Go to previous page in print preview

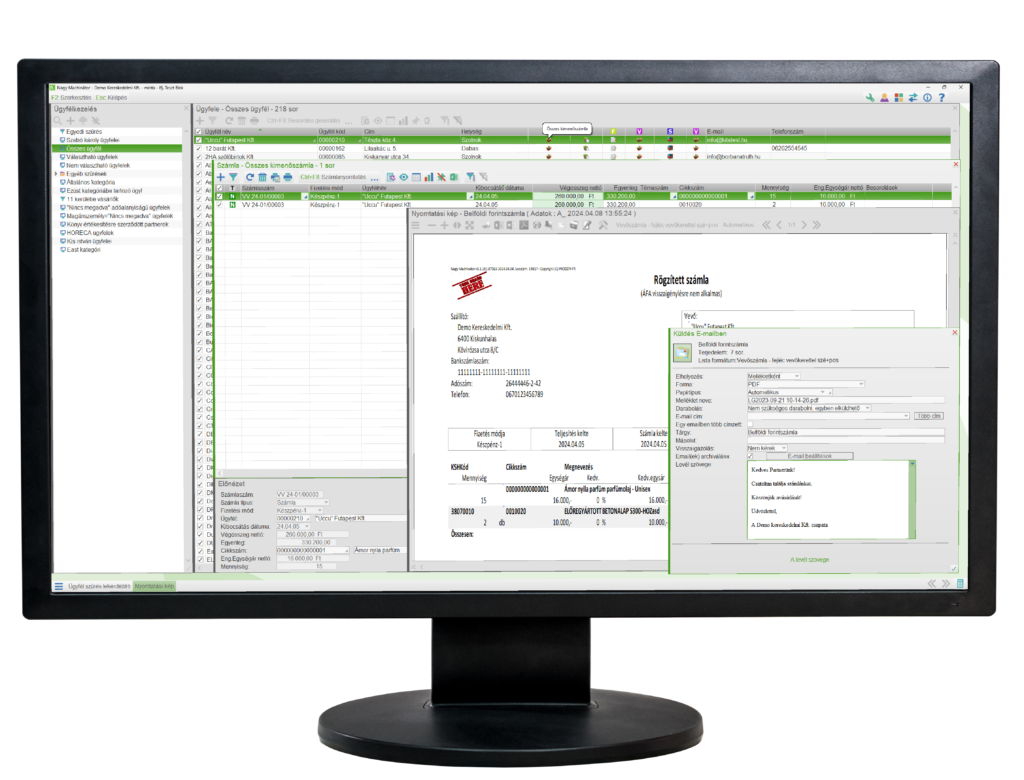pyautogui.click(x=779, y=225)
